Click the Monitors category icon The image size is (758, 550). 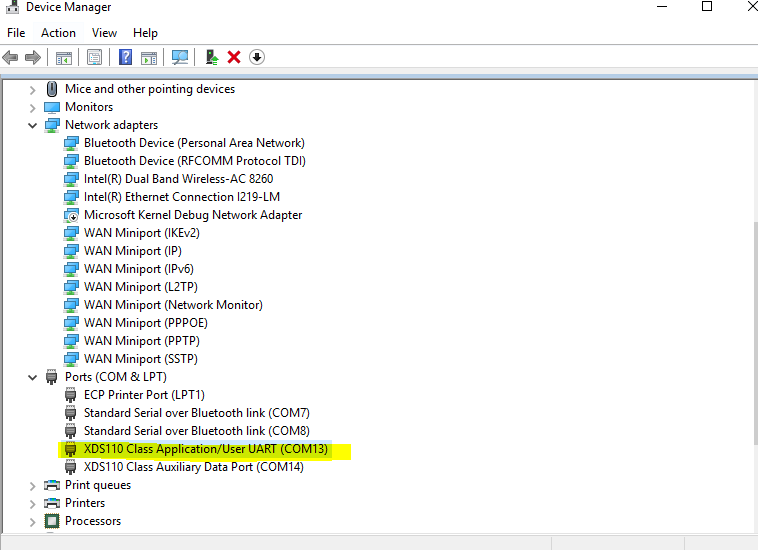pos(52,107)
